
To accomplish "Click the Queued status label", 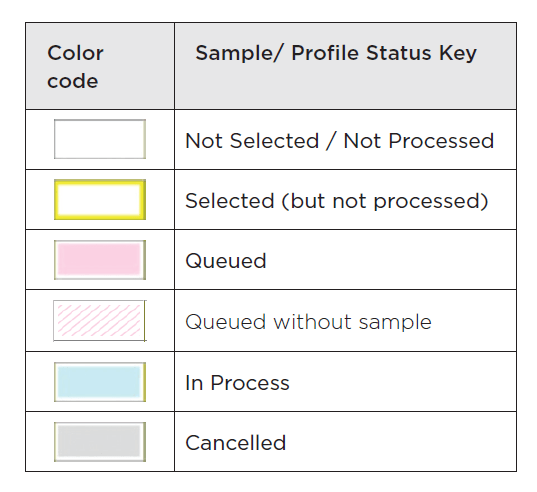I will pyautogui.click(x=226, y=261).
